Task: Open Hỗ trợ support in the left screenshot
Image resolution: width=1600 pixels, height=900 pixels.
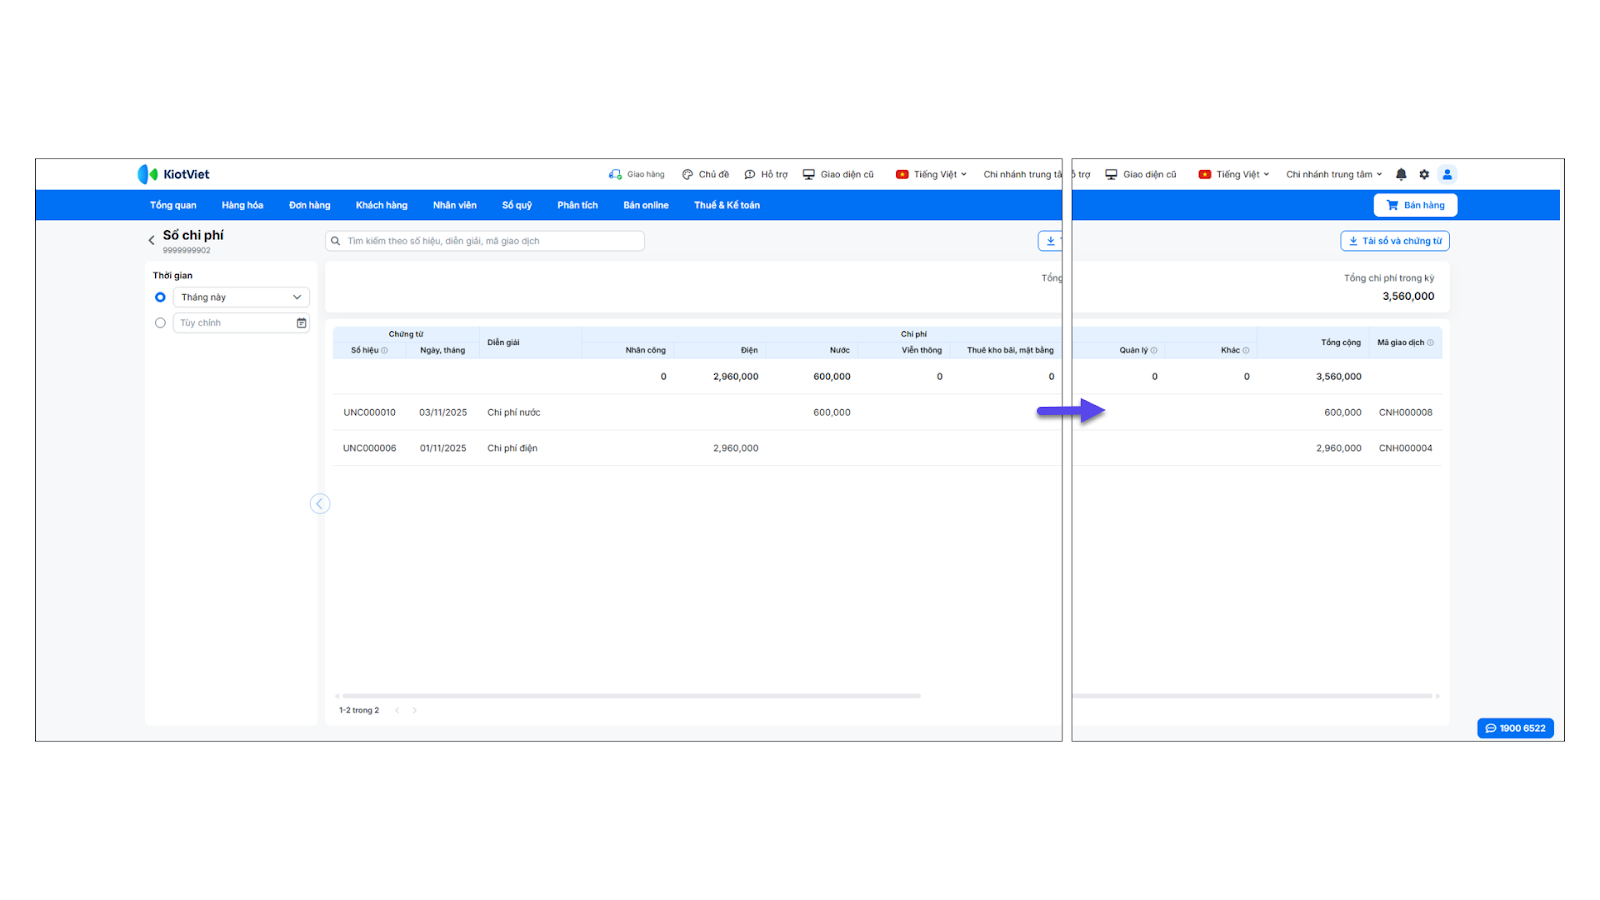Action: [x=766, y=174]
